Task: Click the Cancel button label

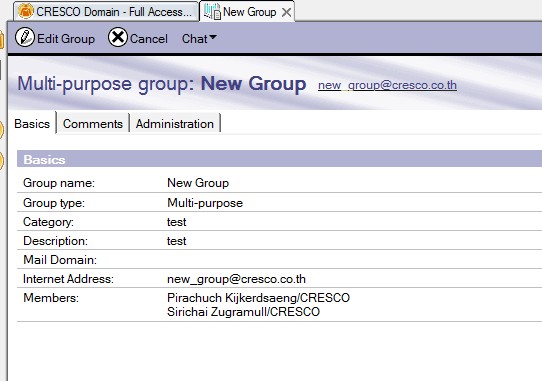Action: pyautogui.click(x=149, y=39)
